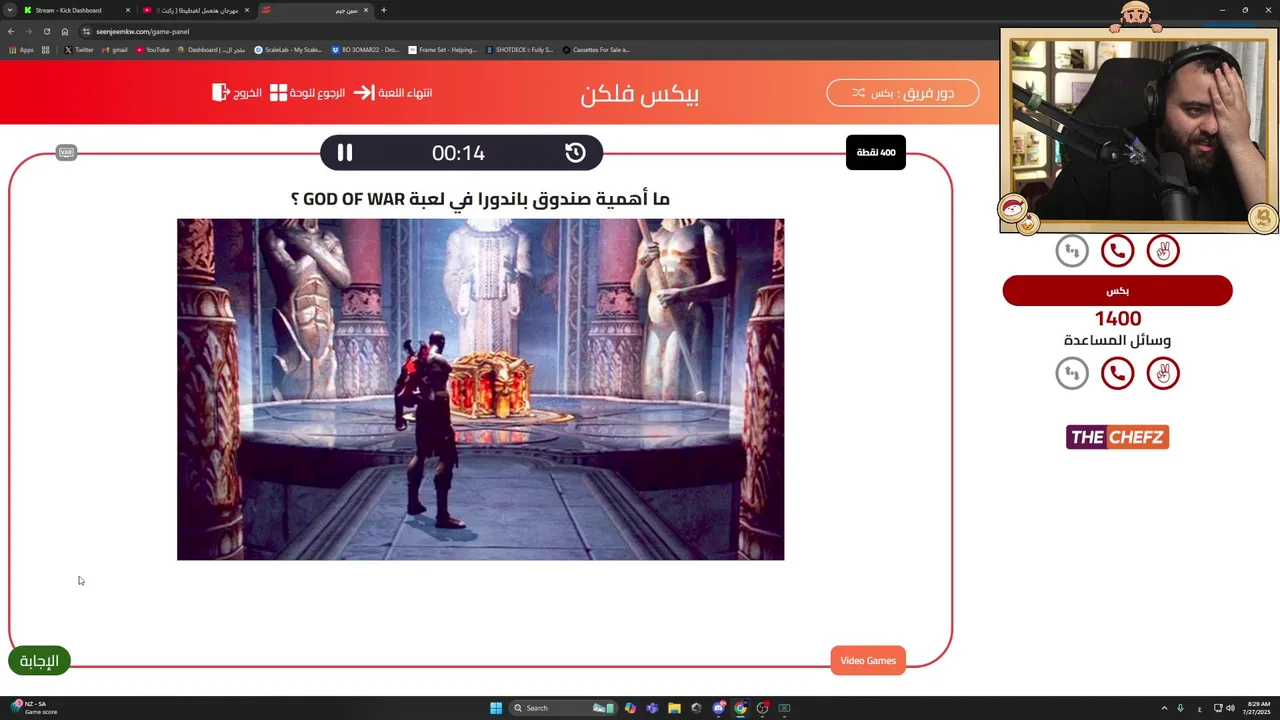Open the tab search dropdown arrow
The width and height of the screenshot is (1280, 720).
[x=9, y=10]
